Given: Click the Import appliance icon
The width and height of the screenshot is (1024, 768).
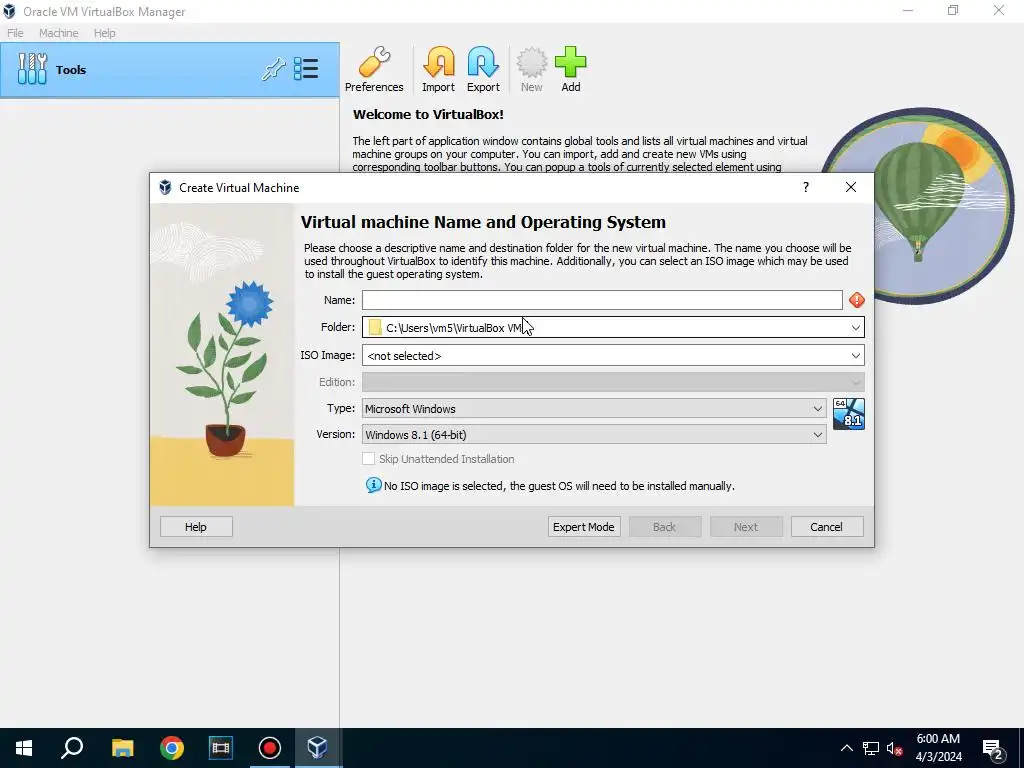Looking at the screenshot, I should [438, 69].
